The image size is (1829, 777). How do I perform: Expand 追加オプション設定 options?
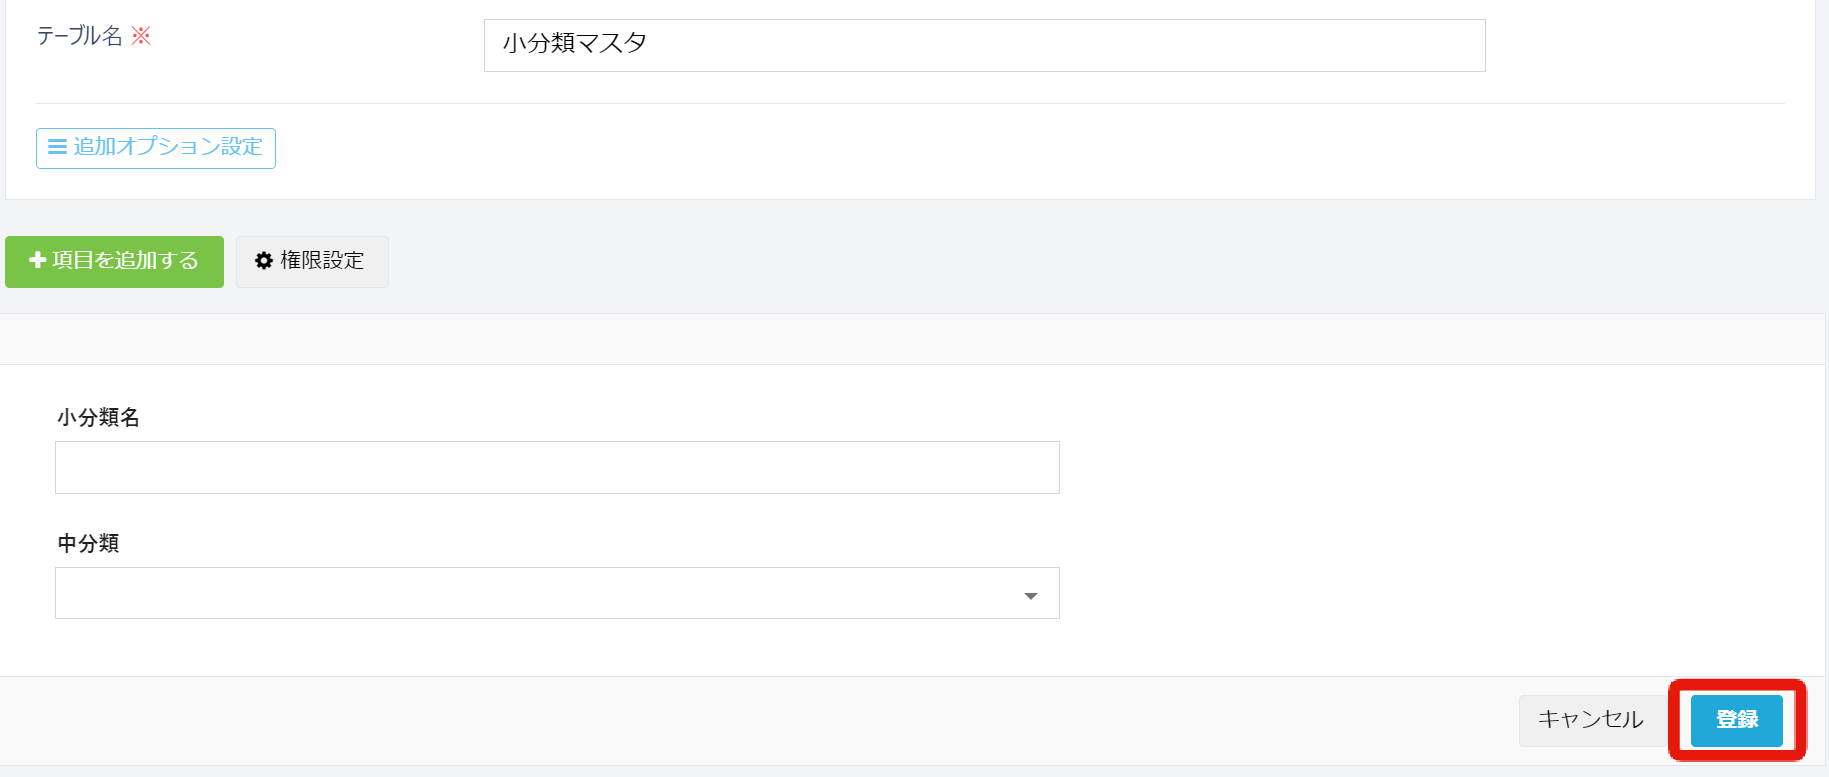156,148
